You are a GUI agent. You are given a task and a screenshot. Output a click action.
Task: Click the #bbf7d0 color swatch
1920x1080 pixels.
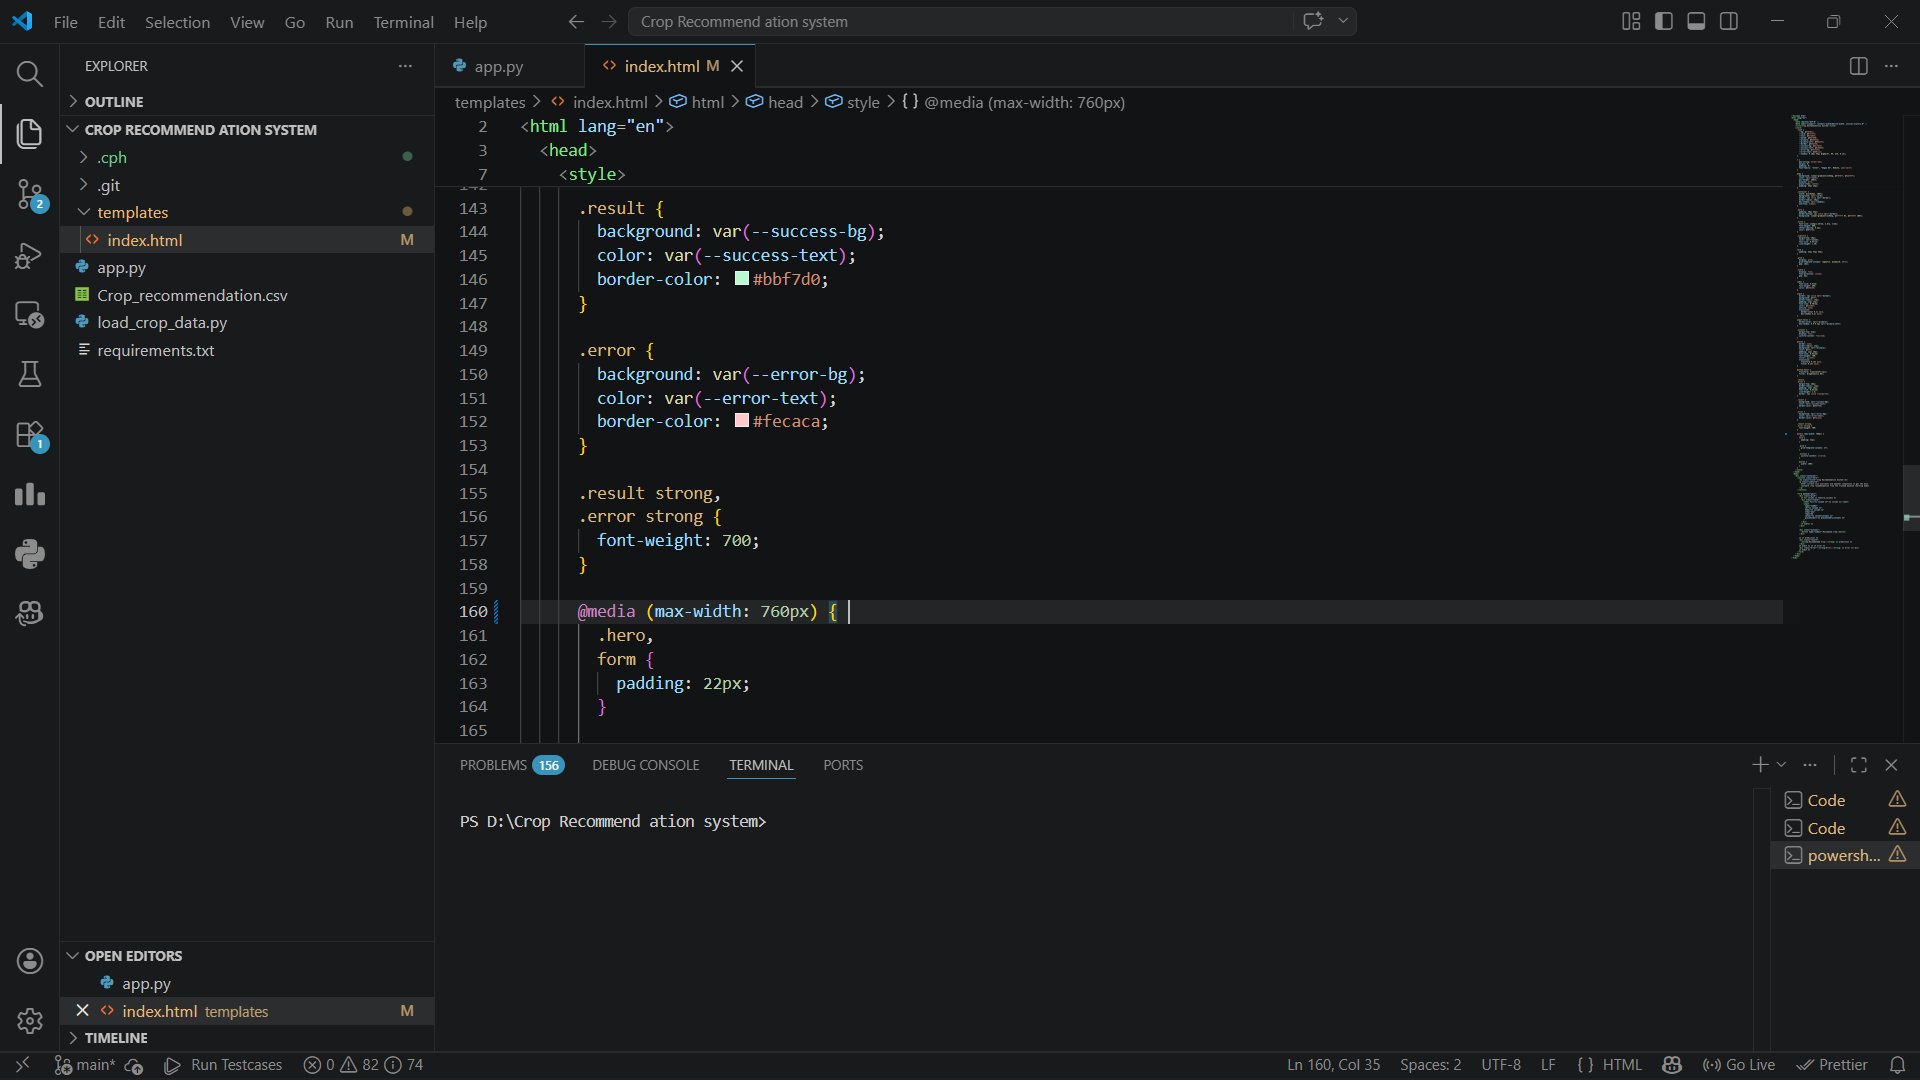[742, 279]
